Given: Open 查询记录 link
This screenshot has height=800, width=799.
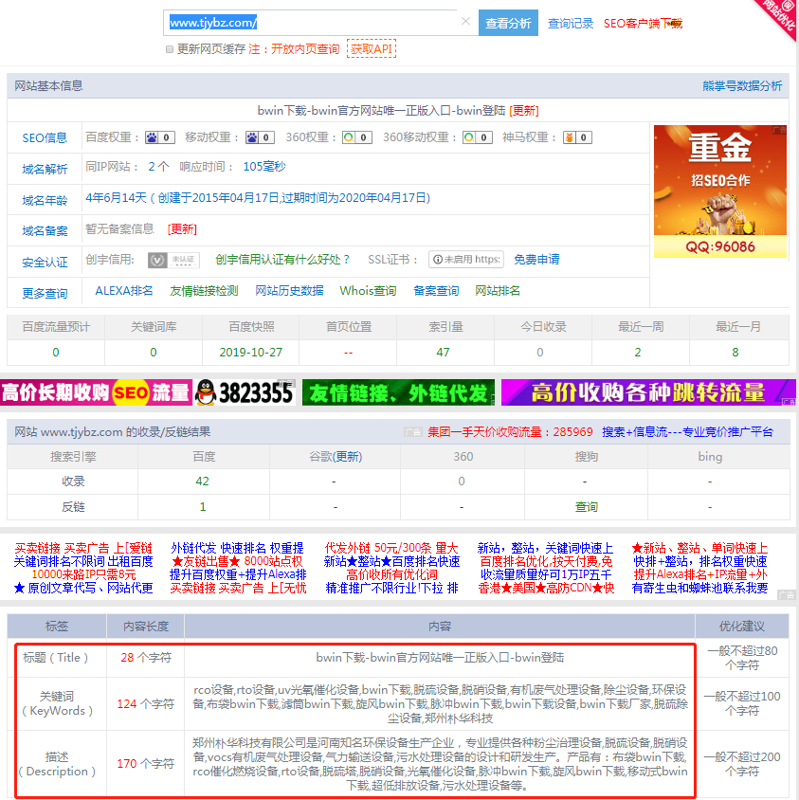Looking at the screenshot, I should pos(570,23).
